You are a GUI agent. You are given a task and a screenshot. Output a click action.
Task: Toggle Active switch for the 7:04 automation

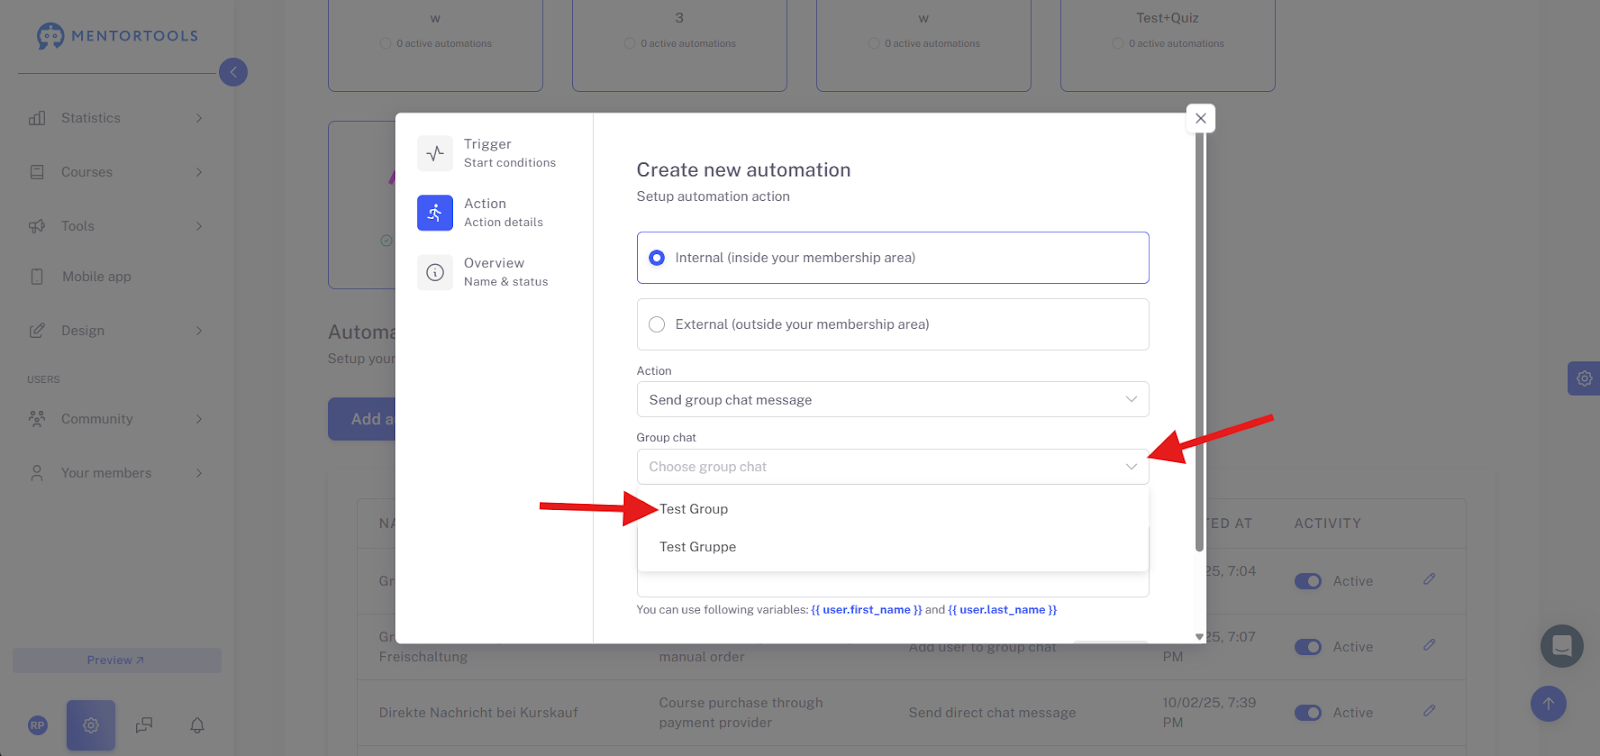click(1308, 581)
